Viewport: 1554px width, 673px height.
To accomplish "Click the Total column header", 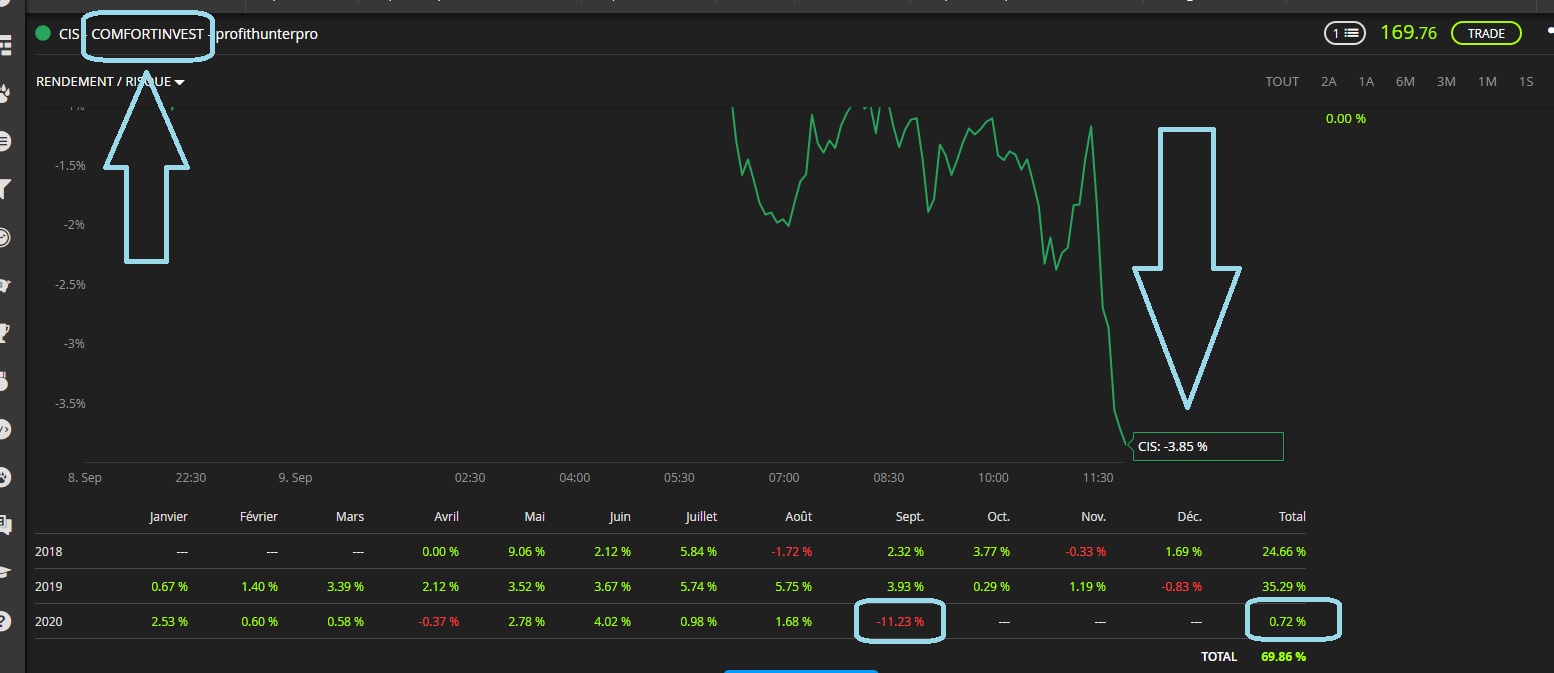I will [1292, 517].
